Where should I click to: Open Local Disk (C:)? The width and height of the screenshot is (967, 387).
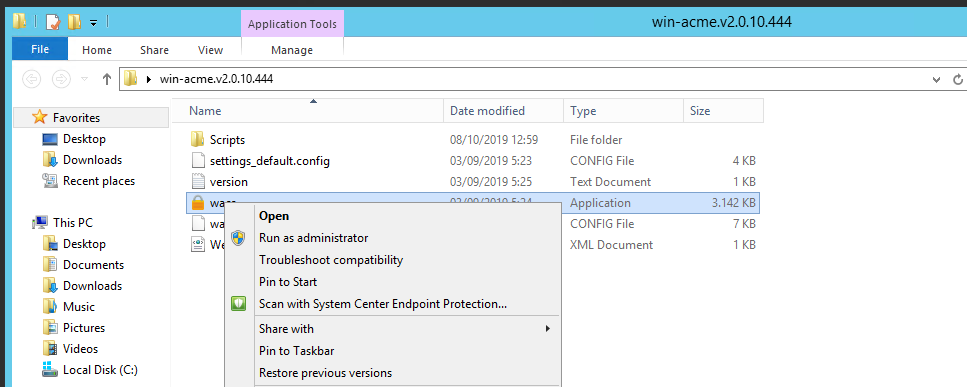pos(100,370)
